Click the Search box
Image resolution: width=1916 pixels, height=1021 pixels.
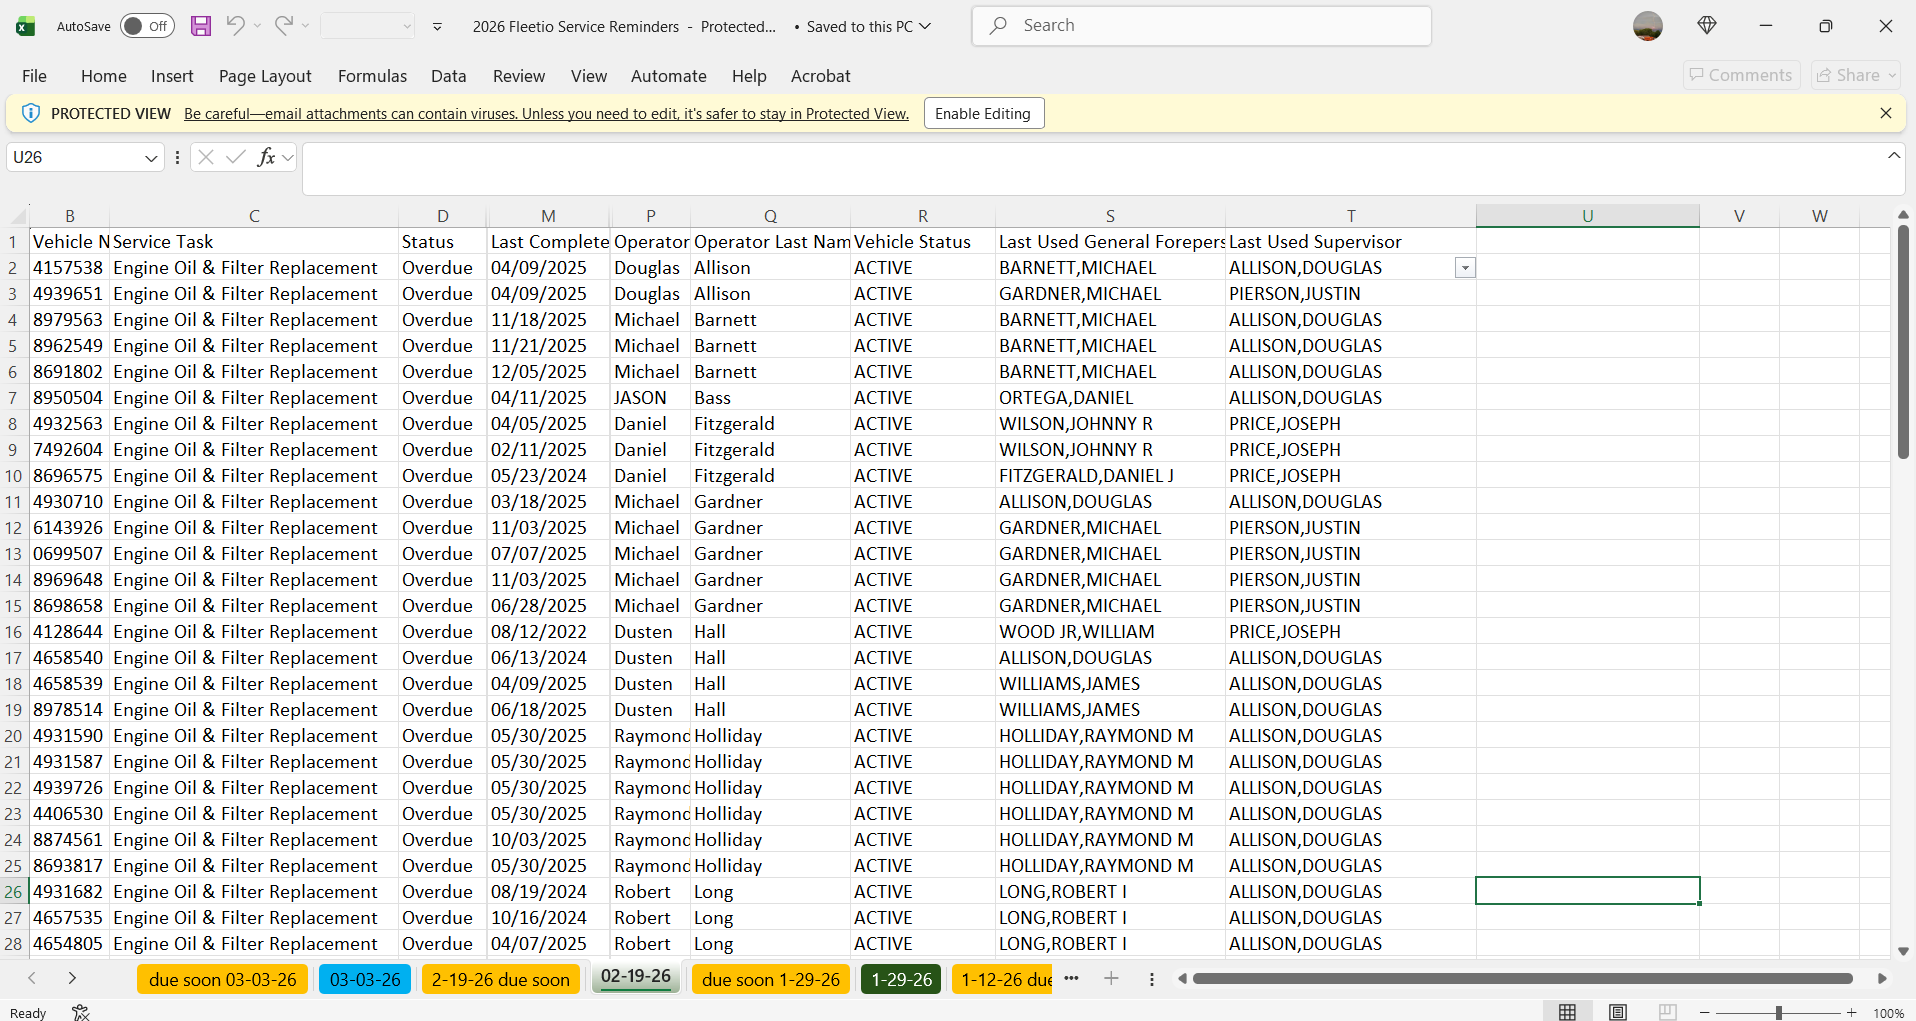(1201, 26)
